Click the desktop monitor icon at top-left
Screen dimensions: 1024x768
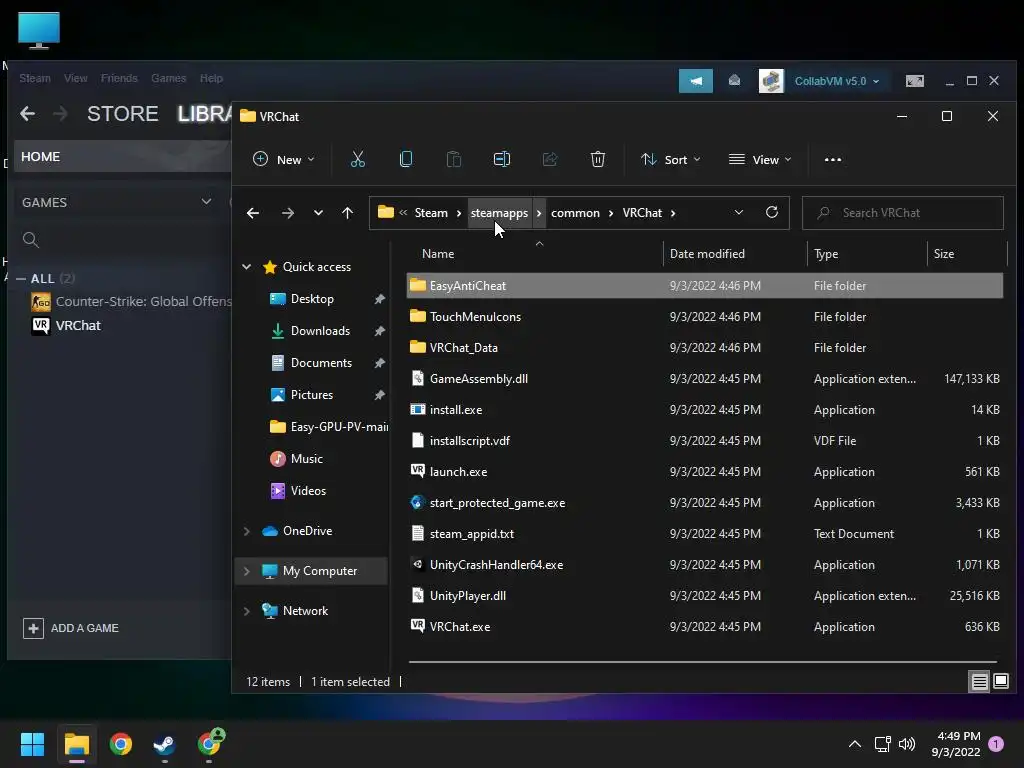pyautogui.click(x=39, y=30)
